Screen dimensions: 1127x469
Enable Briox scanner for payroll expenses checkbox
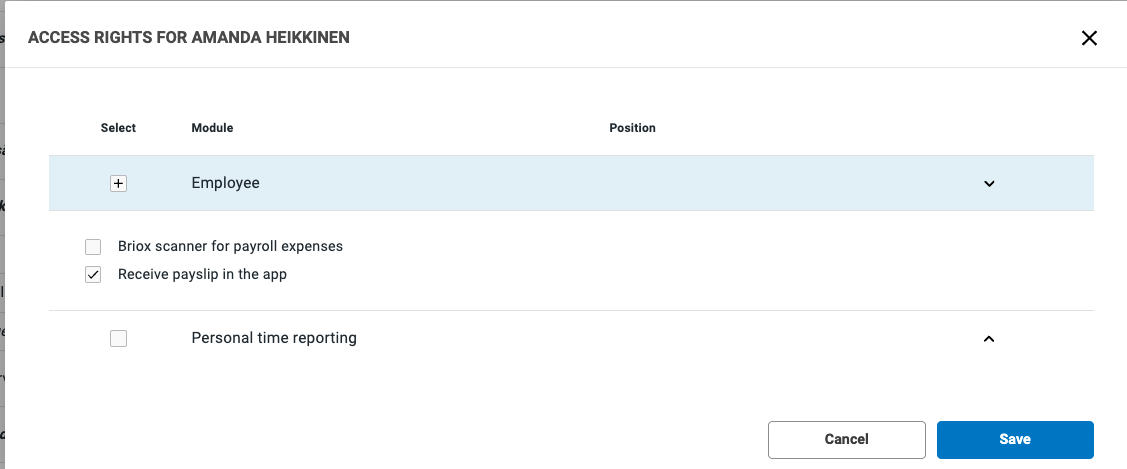tap(93, 246)
